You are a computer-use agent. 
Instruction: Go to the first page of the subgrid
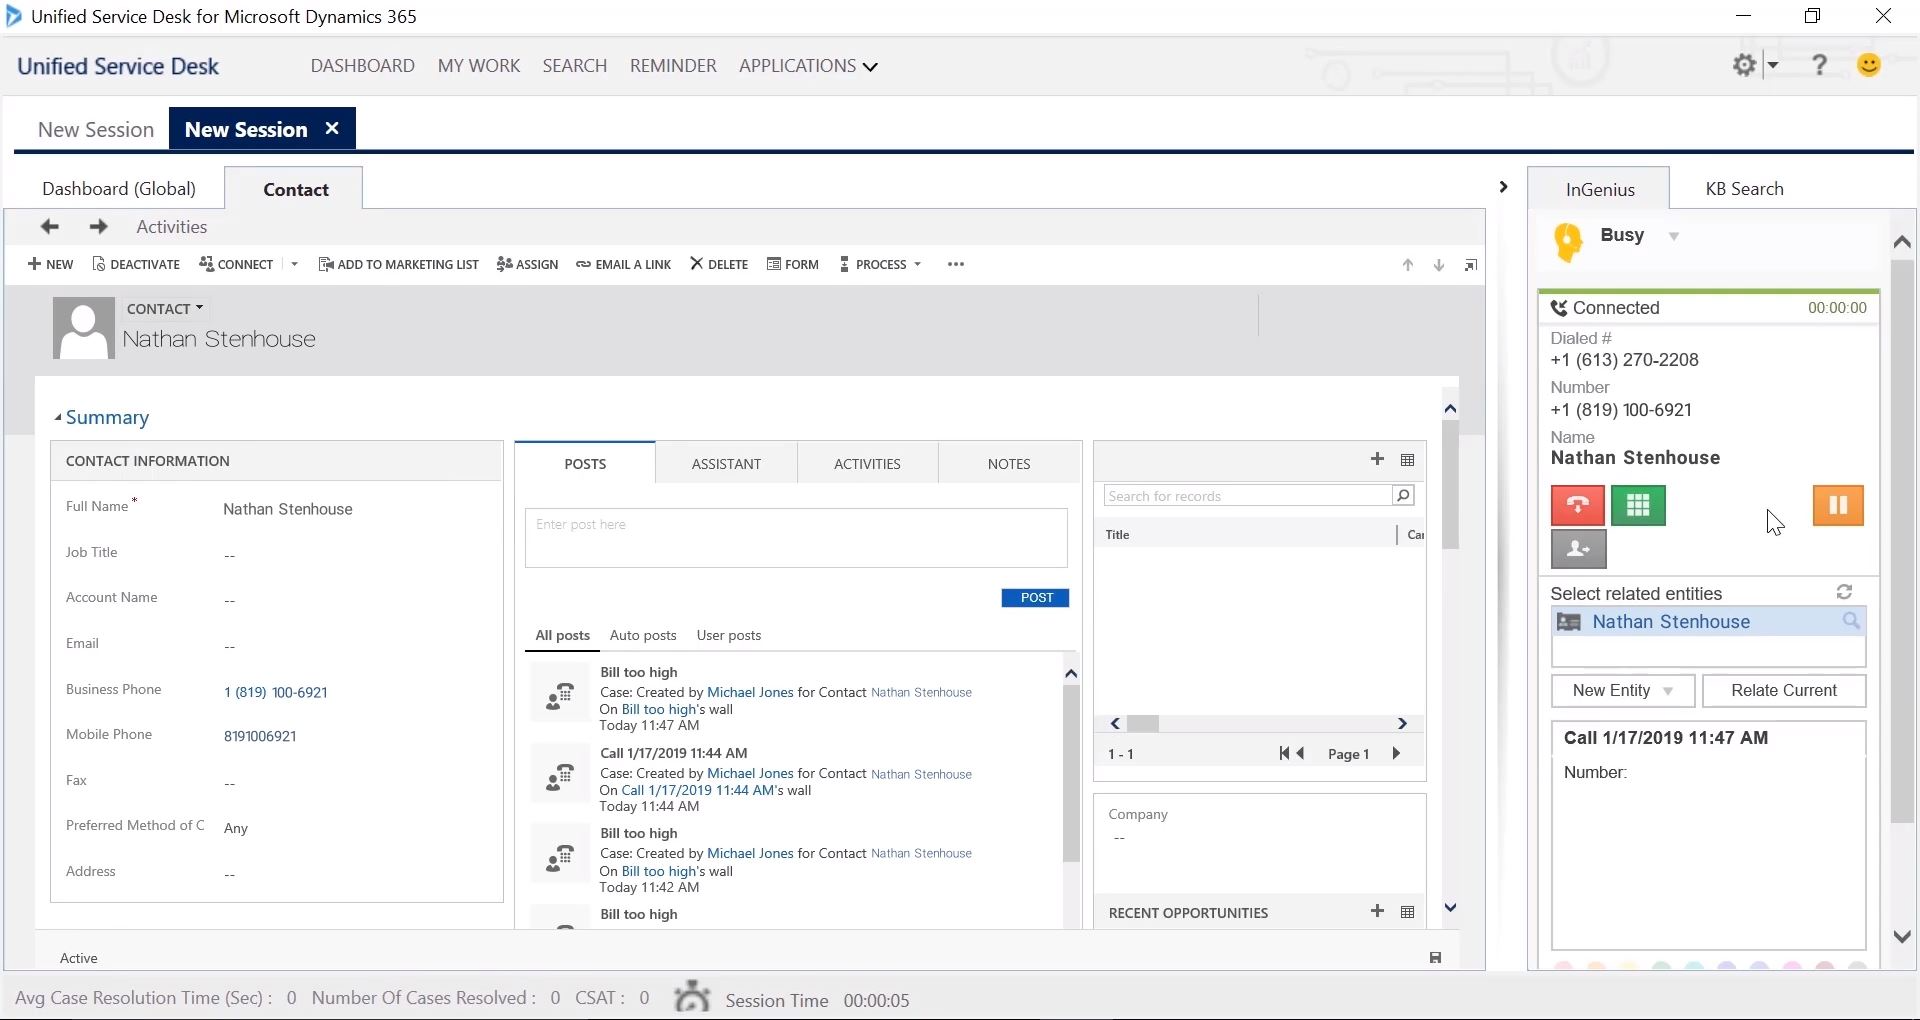pyautogui.click(x=1284, y=753)
